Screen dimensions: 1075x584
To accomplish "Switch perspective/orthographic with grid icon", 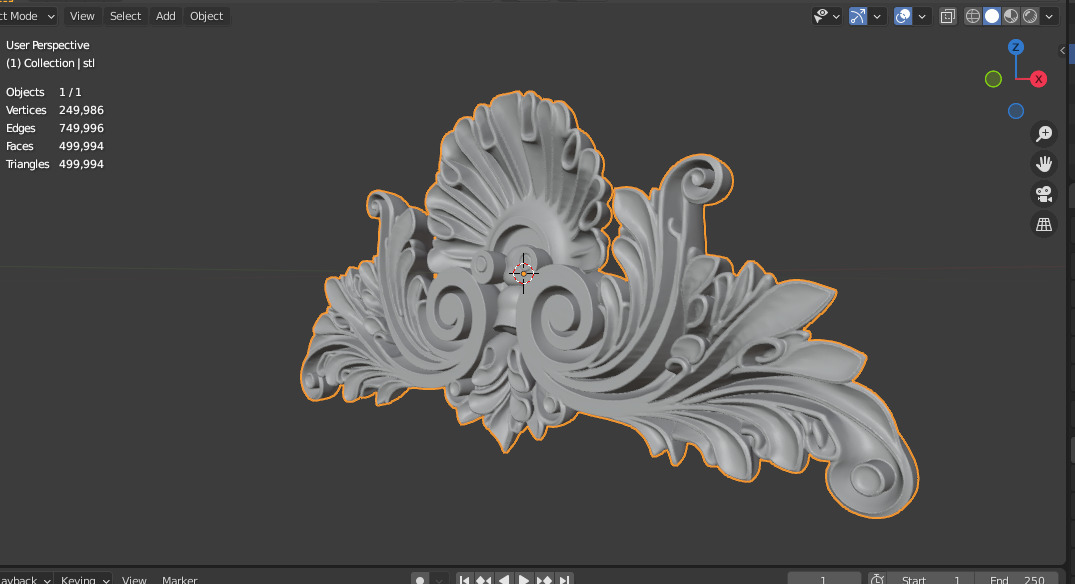I will pos(1043,224).
